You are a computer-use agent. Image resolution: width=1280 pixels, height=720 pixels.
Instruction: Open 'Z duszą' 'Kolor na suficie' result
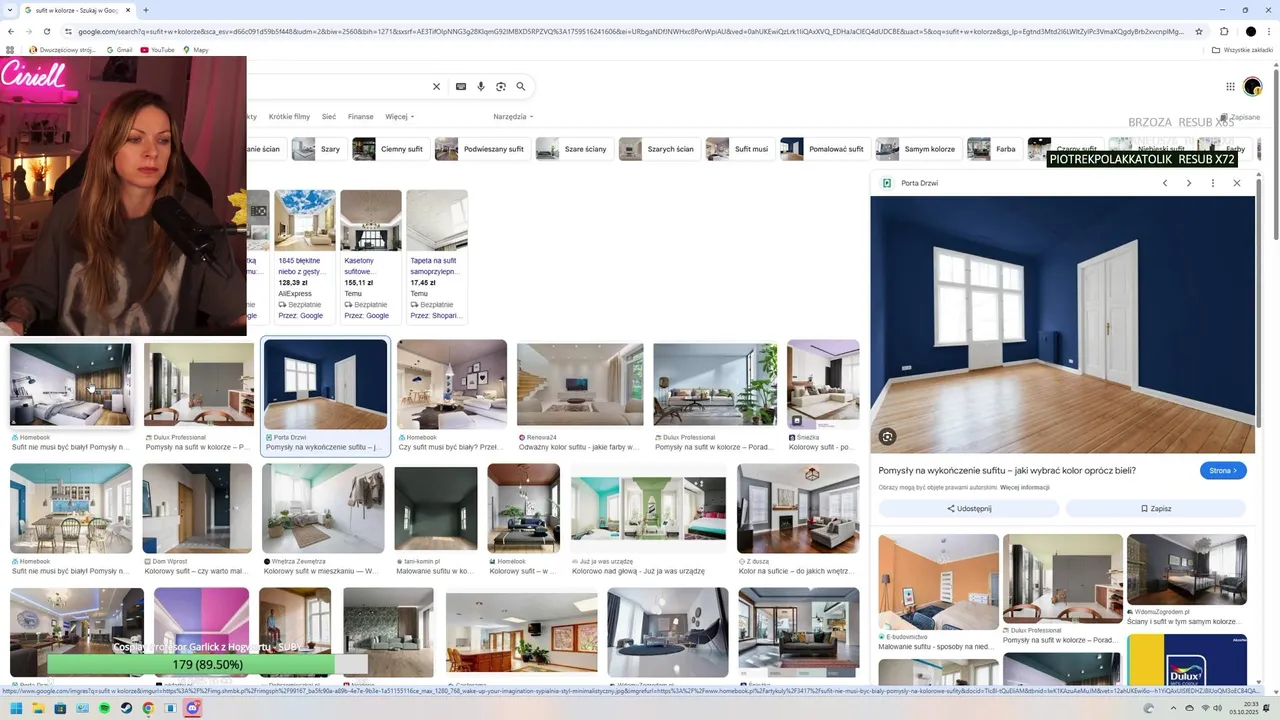pos(798,508)
